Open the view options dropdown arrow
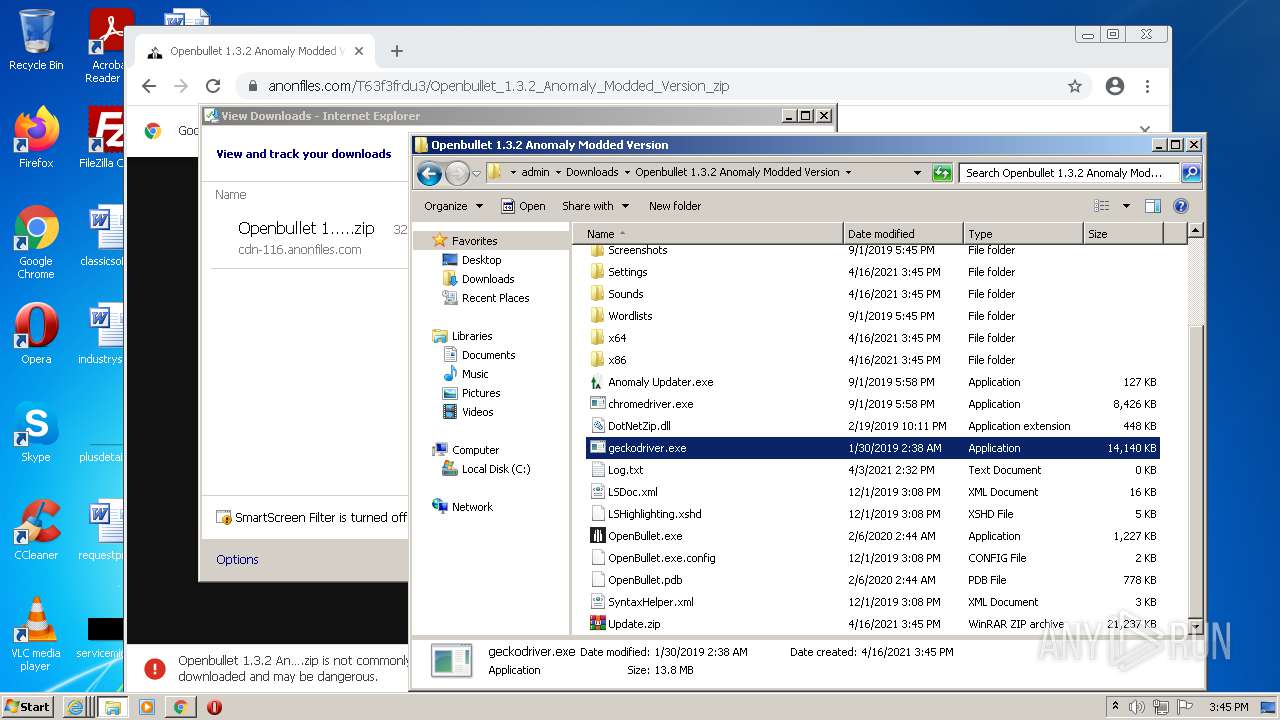 click(1126, 206)
